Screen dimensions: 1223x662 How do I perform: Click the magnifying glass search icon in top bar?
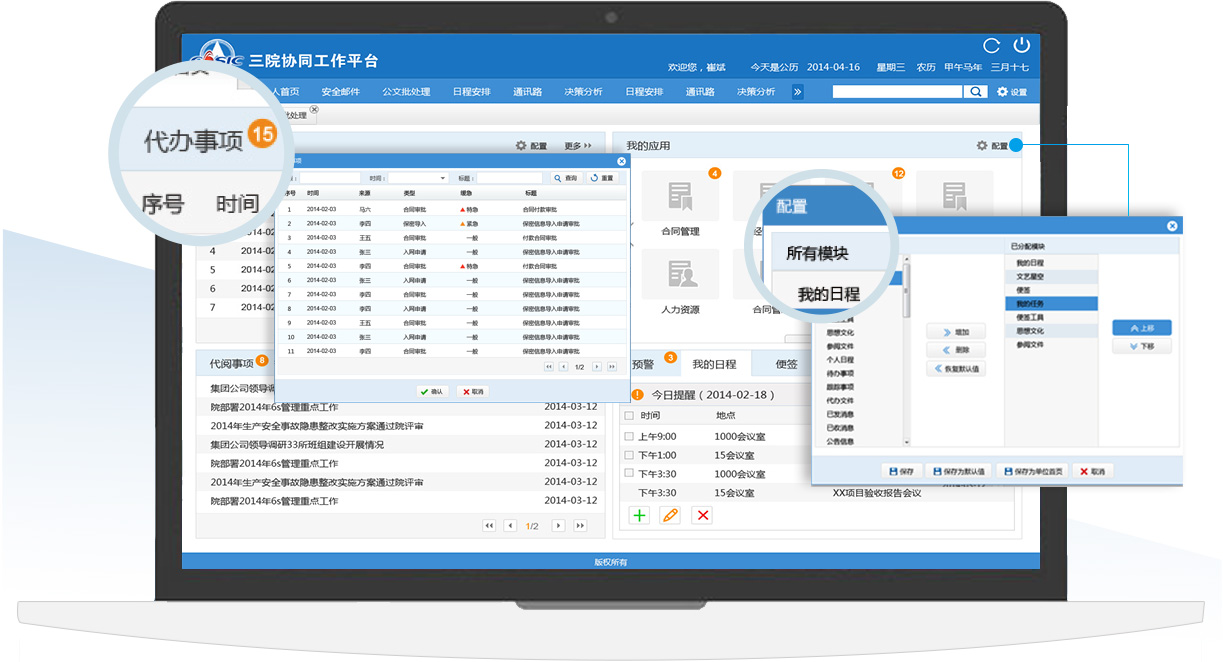(x=976, y=91)
